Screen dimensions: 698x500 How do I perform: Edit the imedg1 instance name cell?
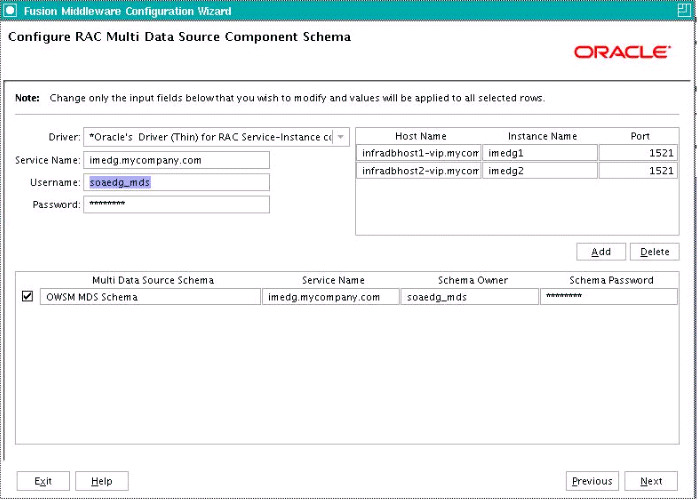click(541, 153)
